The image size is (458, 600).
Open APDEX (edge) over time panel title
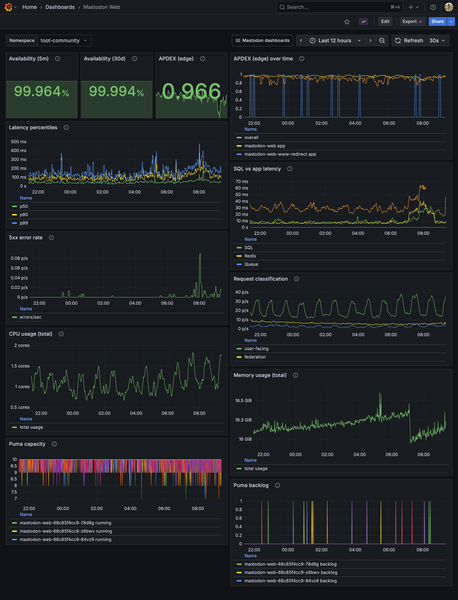263,59
